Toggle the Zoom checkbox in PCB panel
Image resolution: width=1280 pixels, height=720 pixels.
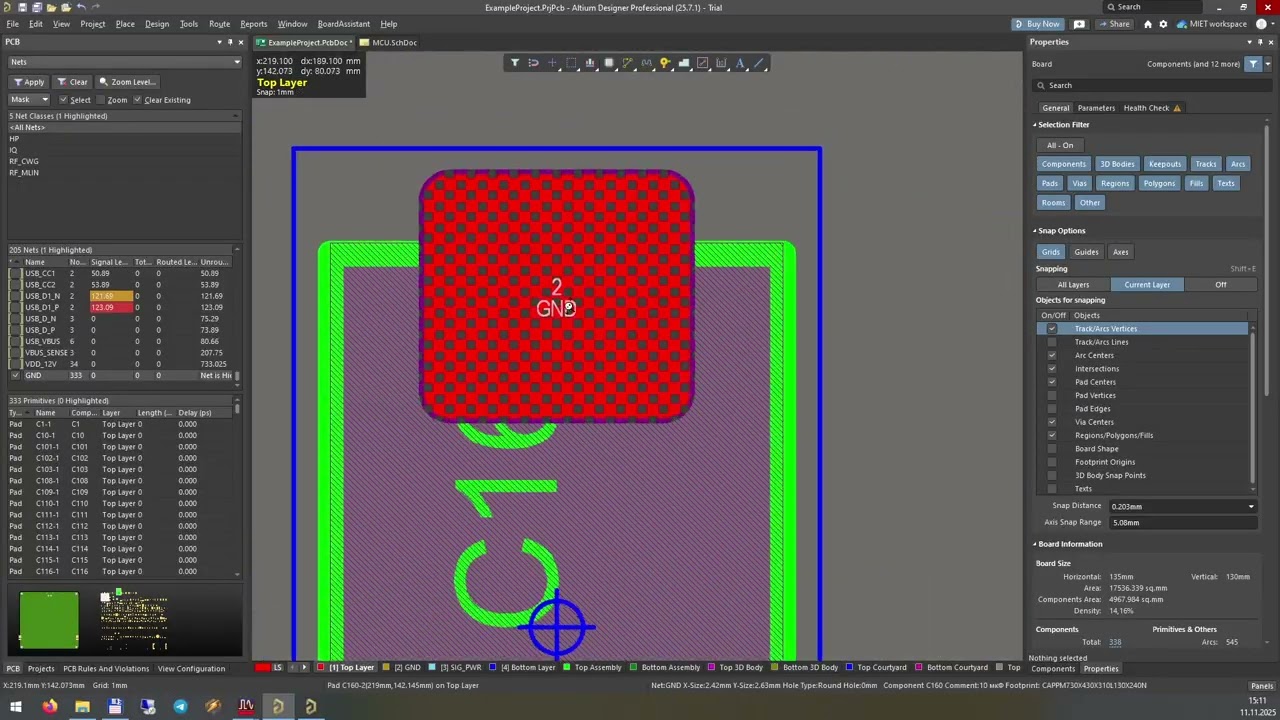(100, 100)
